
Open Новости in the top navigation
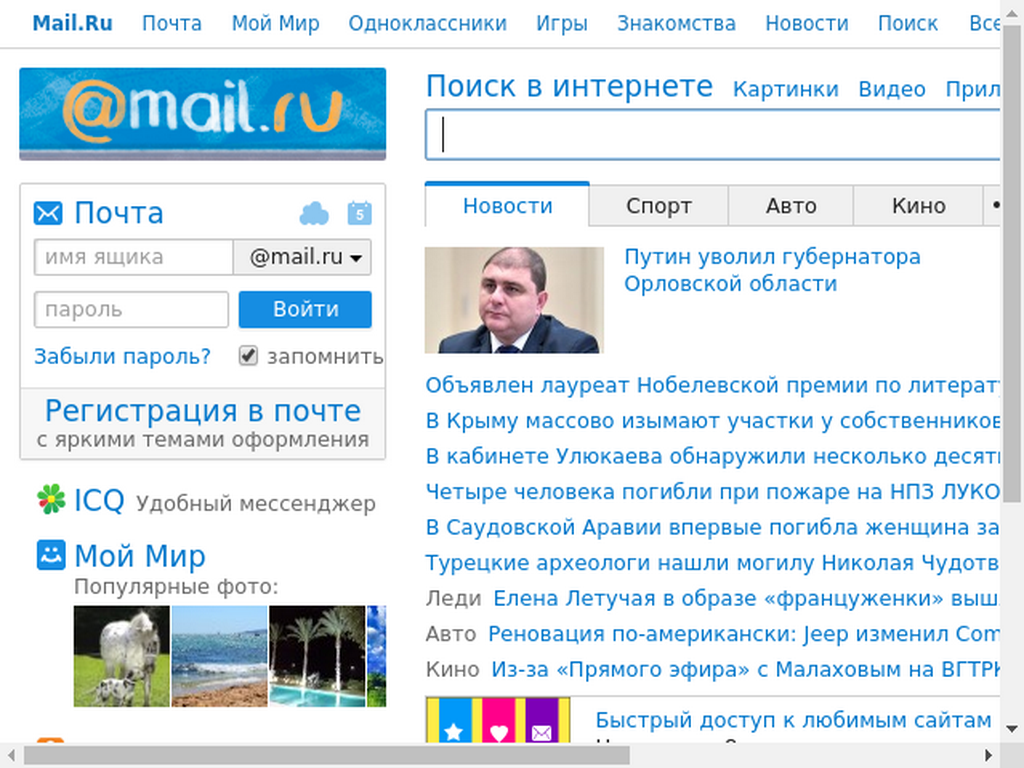coord(807,24)
